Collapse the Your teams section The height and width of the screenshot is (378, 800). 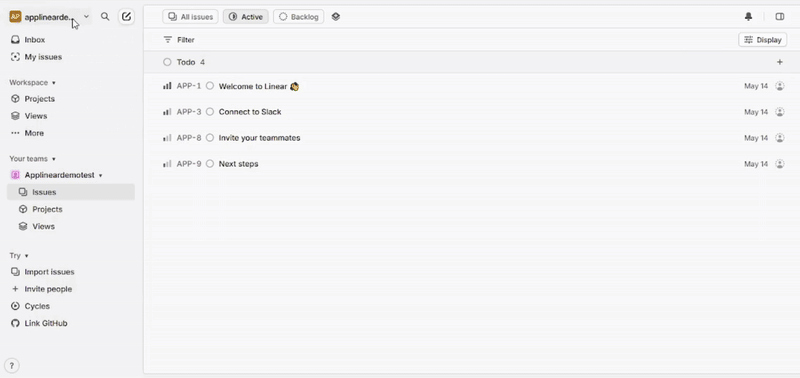[33, 159]
